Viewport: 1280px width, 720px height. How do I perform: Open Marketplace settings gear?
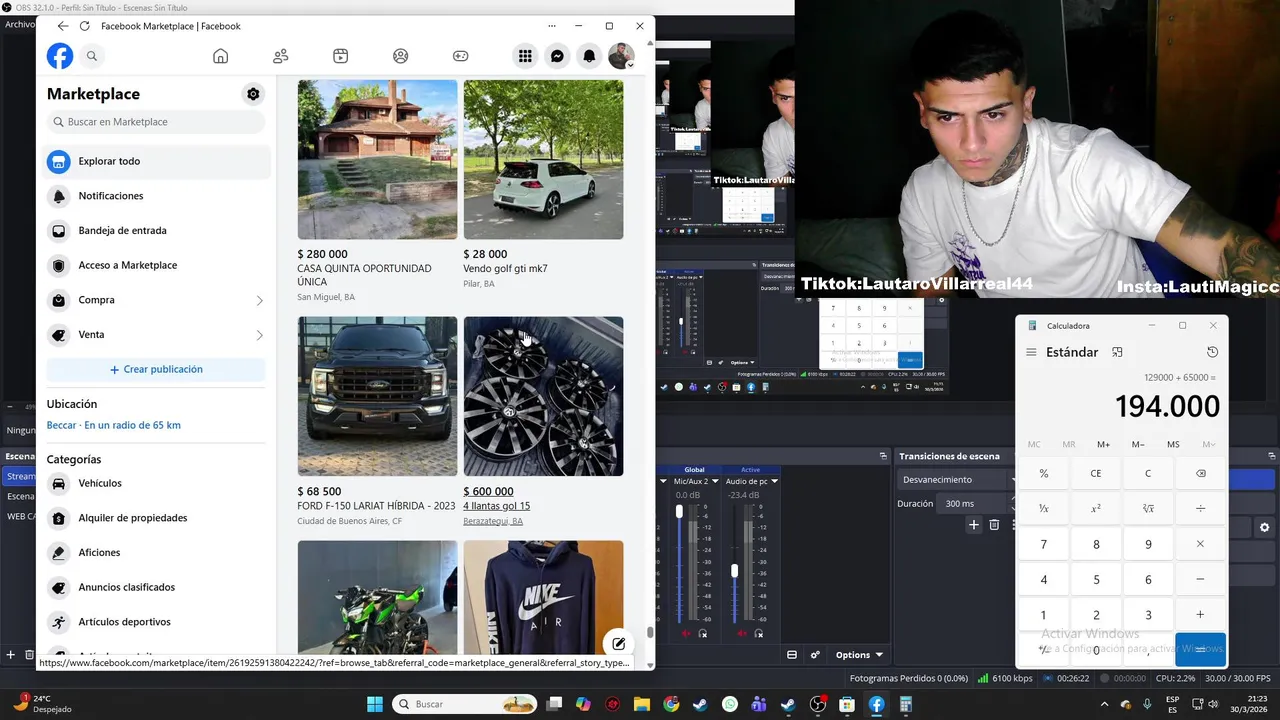point(253,94)
